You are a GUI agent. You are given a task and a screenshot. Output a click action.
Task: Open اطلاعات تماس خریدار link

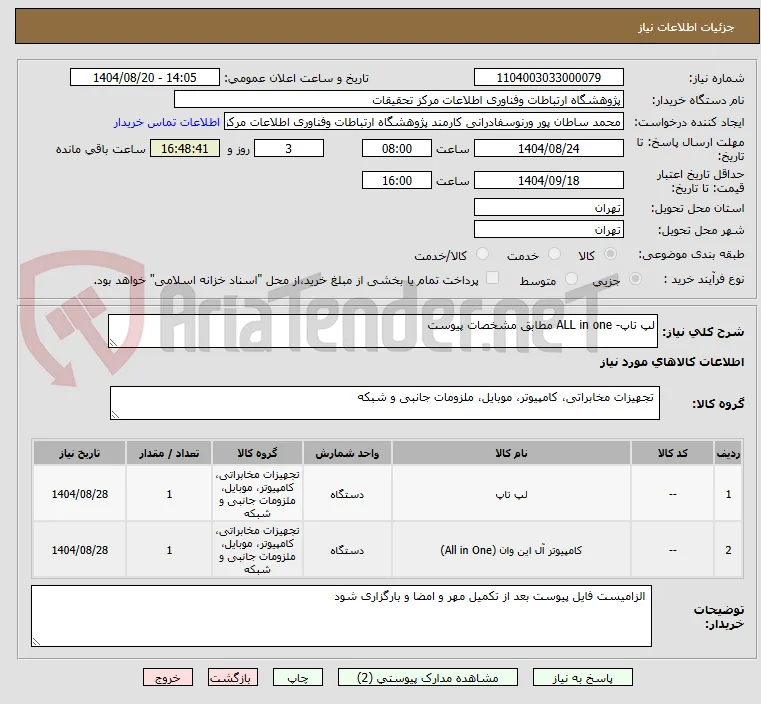click(167, 122)
